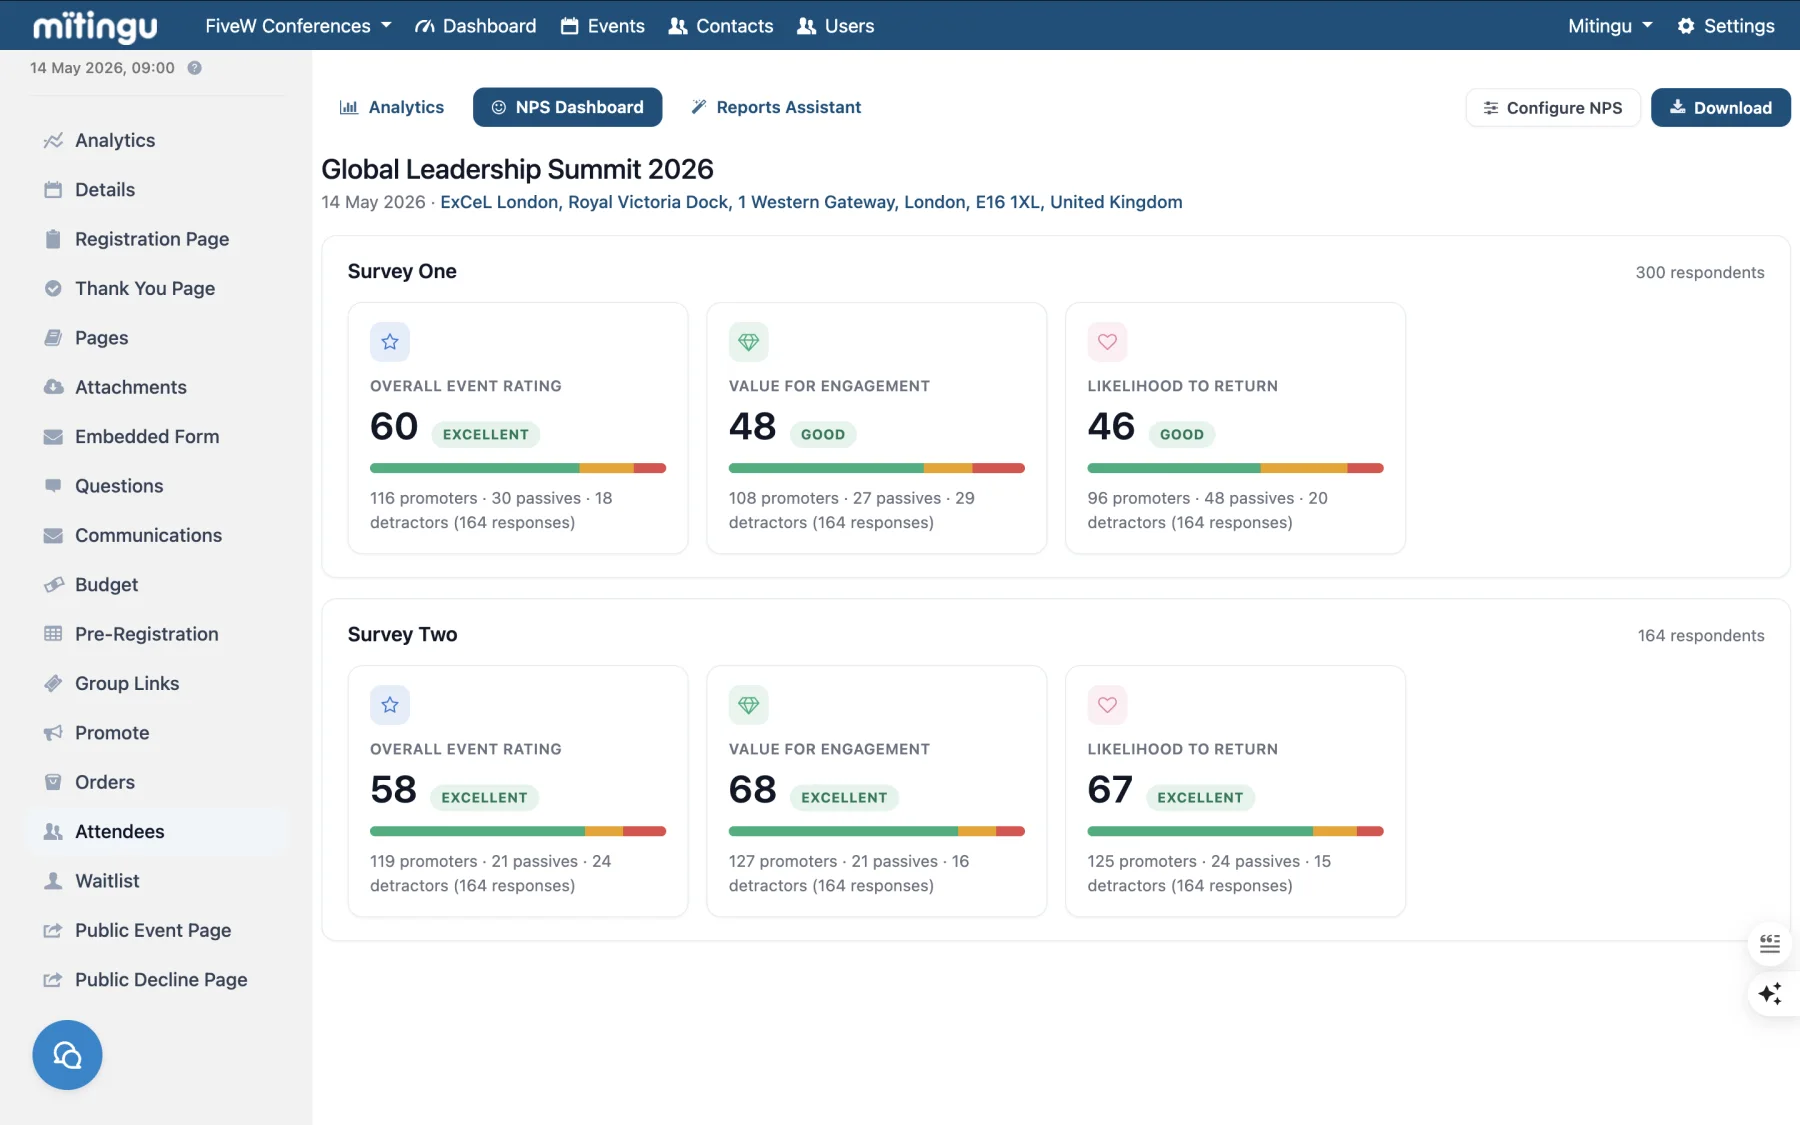This screenshot has width=1800, height=1125.
Task: Click the Analytics sidebar chart icon
Action: point(53,141)
